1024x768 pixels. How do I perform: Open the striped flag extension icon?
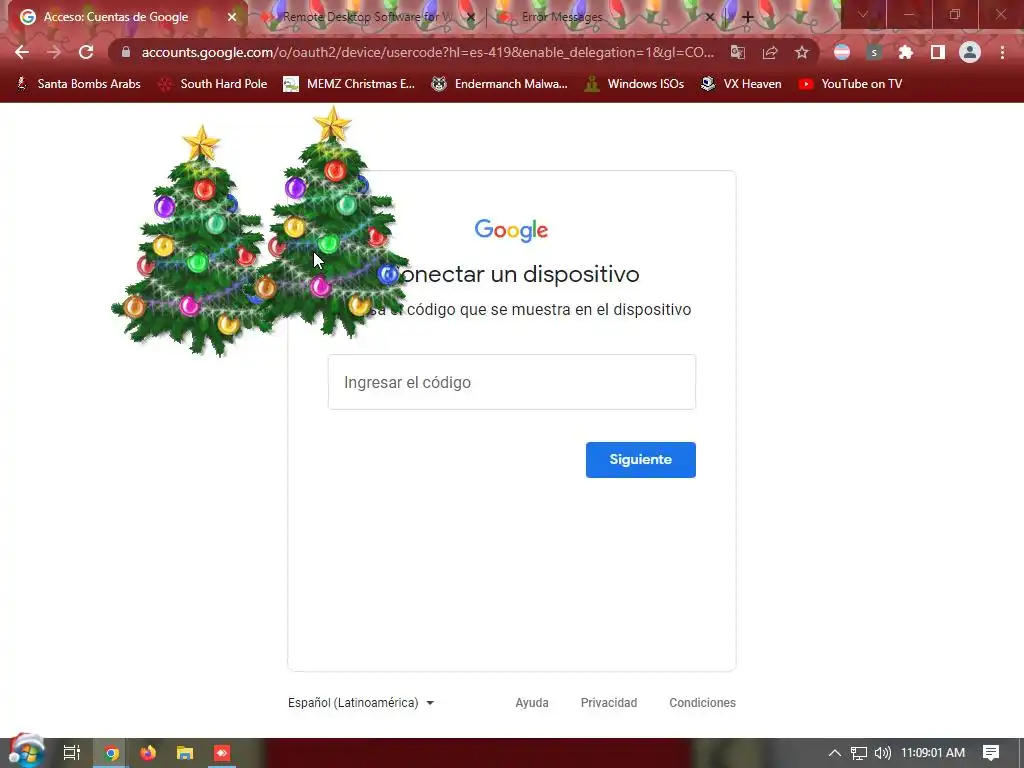tap(842, 52)
